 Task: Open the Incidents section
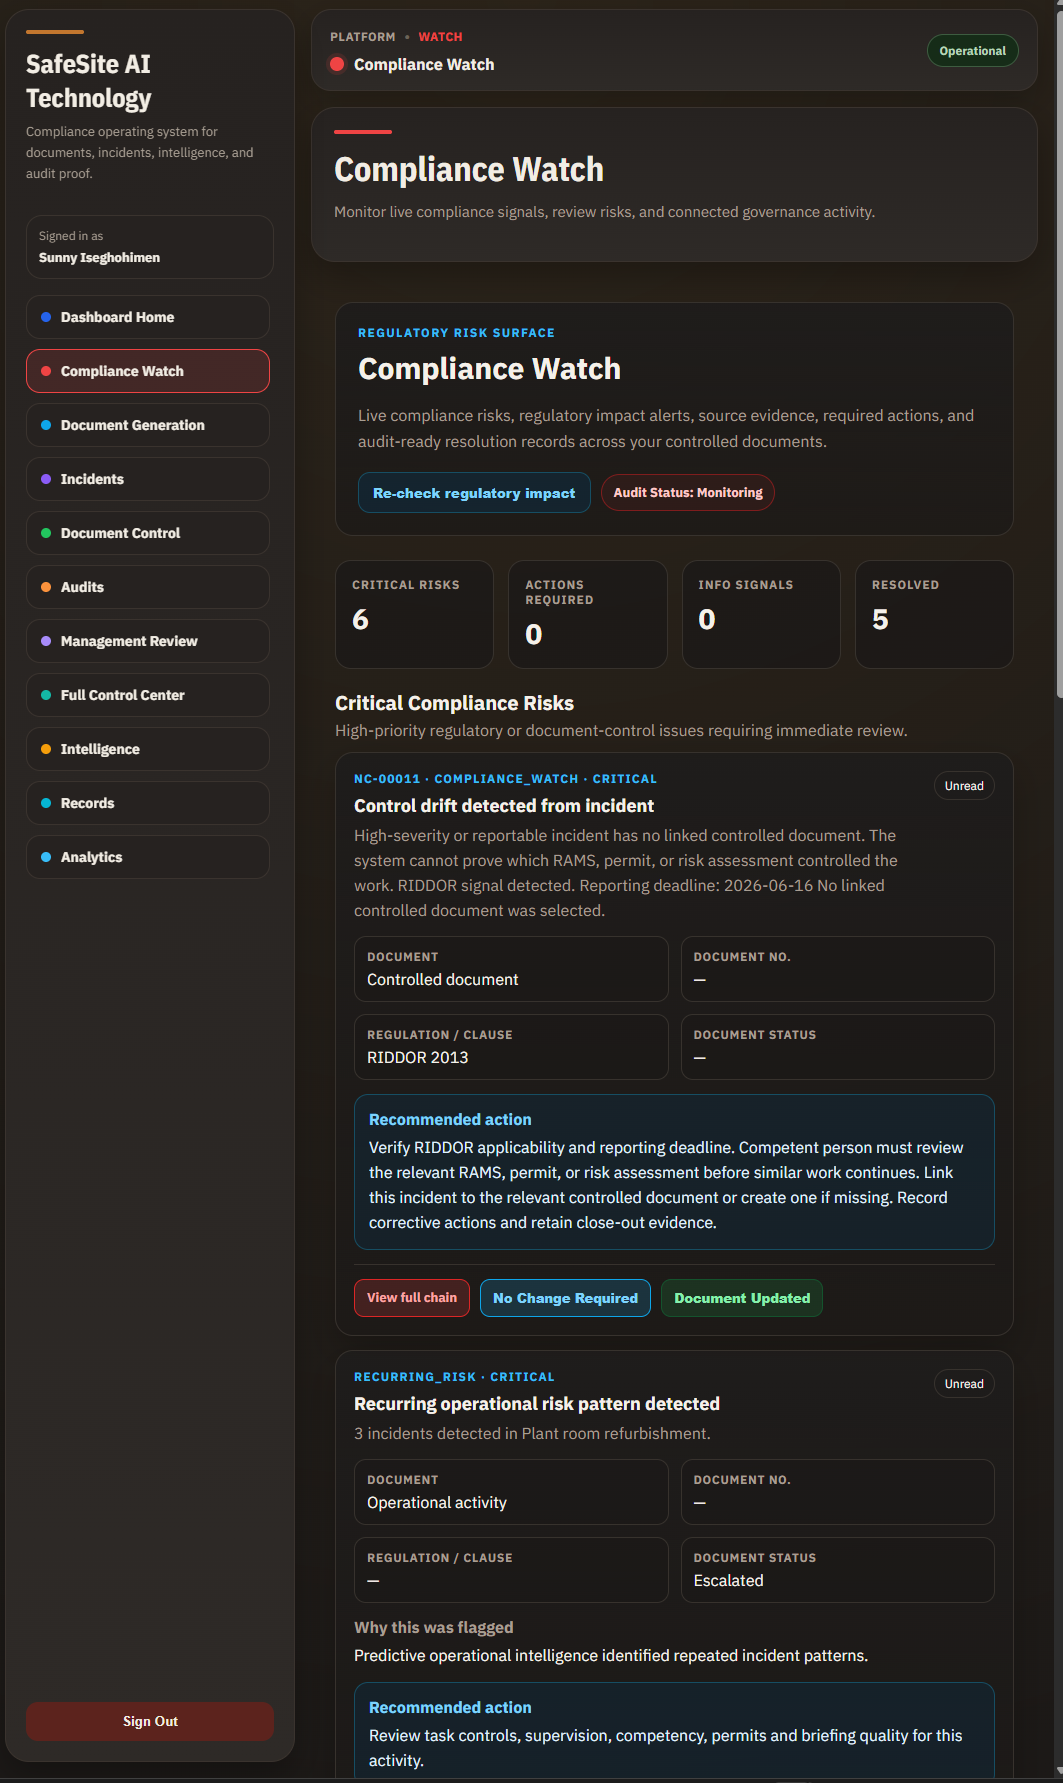tap(148, 479)
